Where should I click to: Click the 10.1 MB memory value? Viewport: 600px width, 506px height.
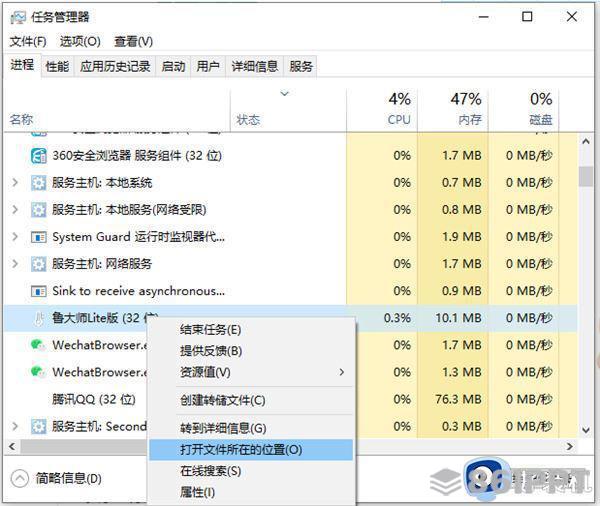[x=458, y=318]
